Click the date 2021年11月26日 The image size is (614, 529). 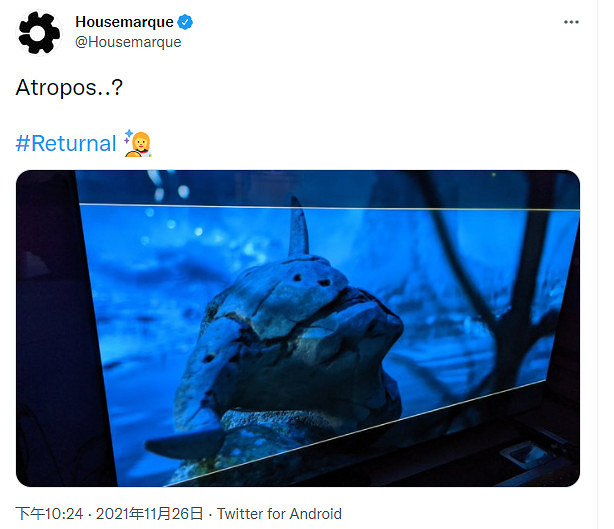[x=150, y=513]
